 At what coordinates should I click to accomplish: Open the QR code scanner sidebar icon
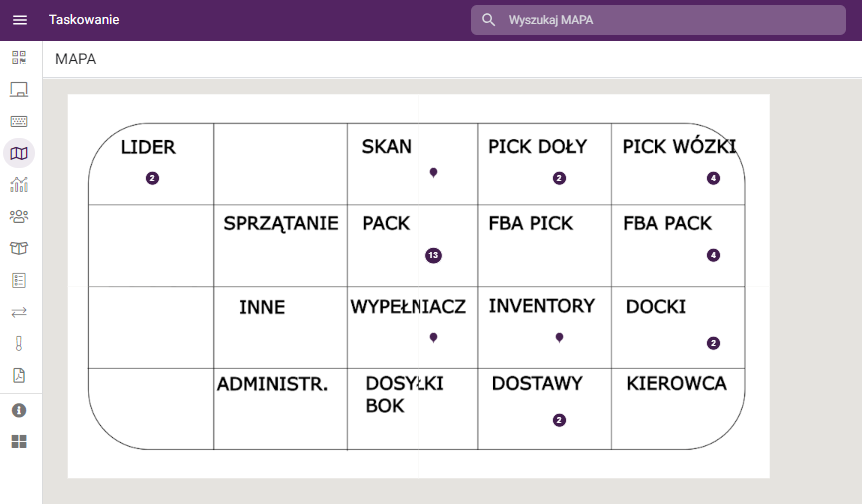coord(19,57)
